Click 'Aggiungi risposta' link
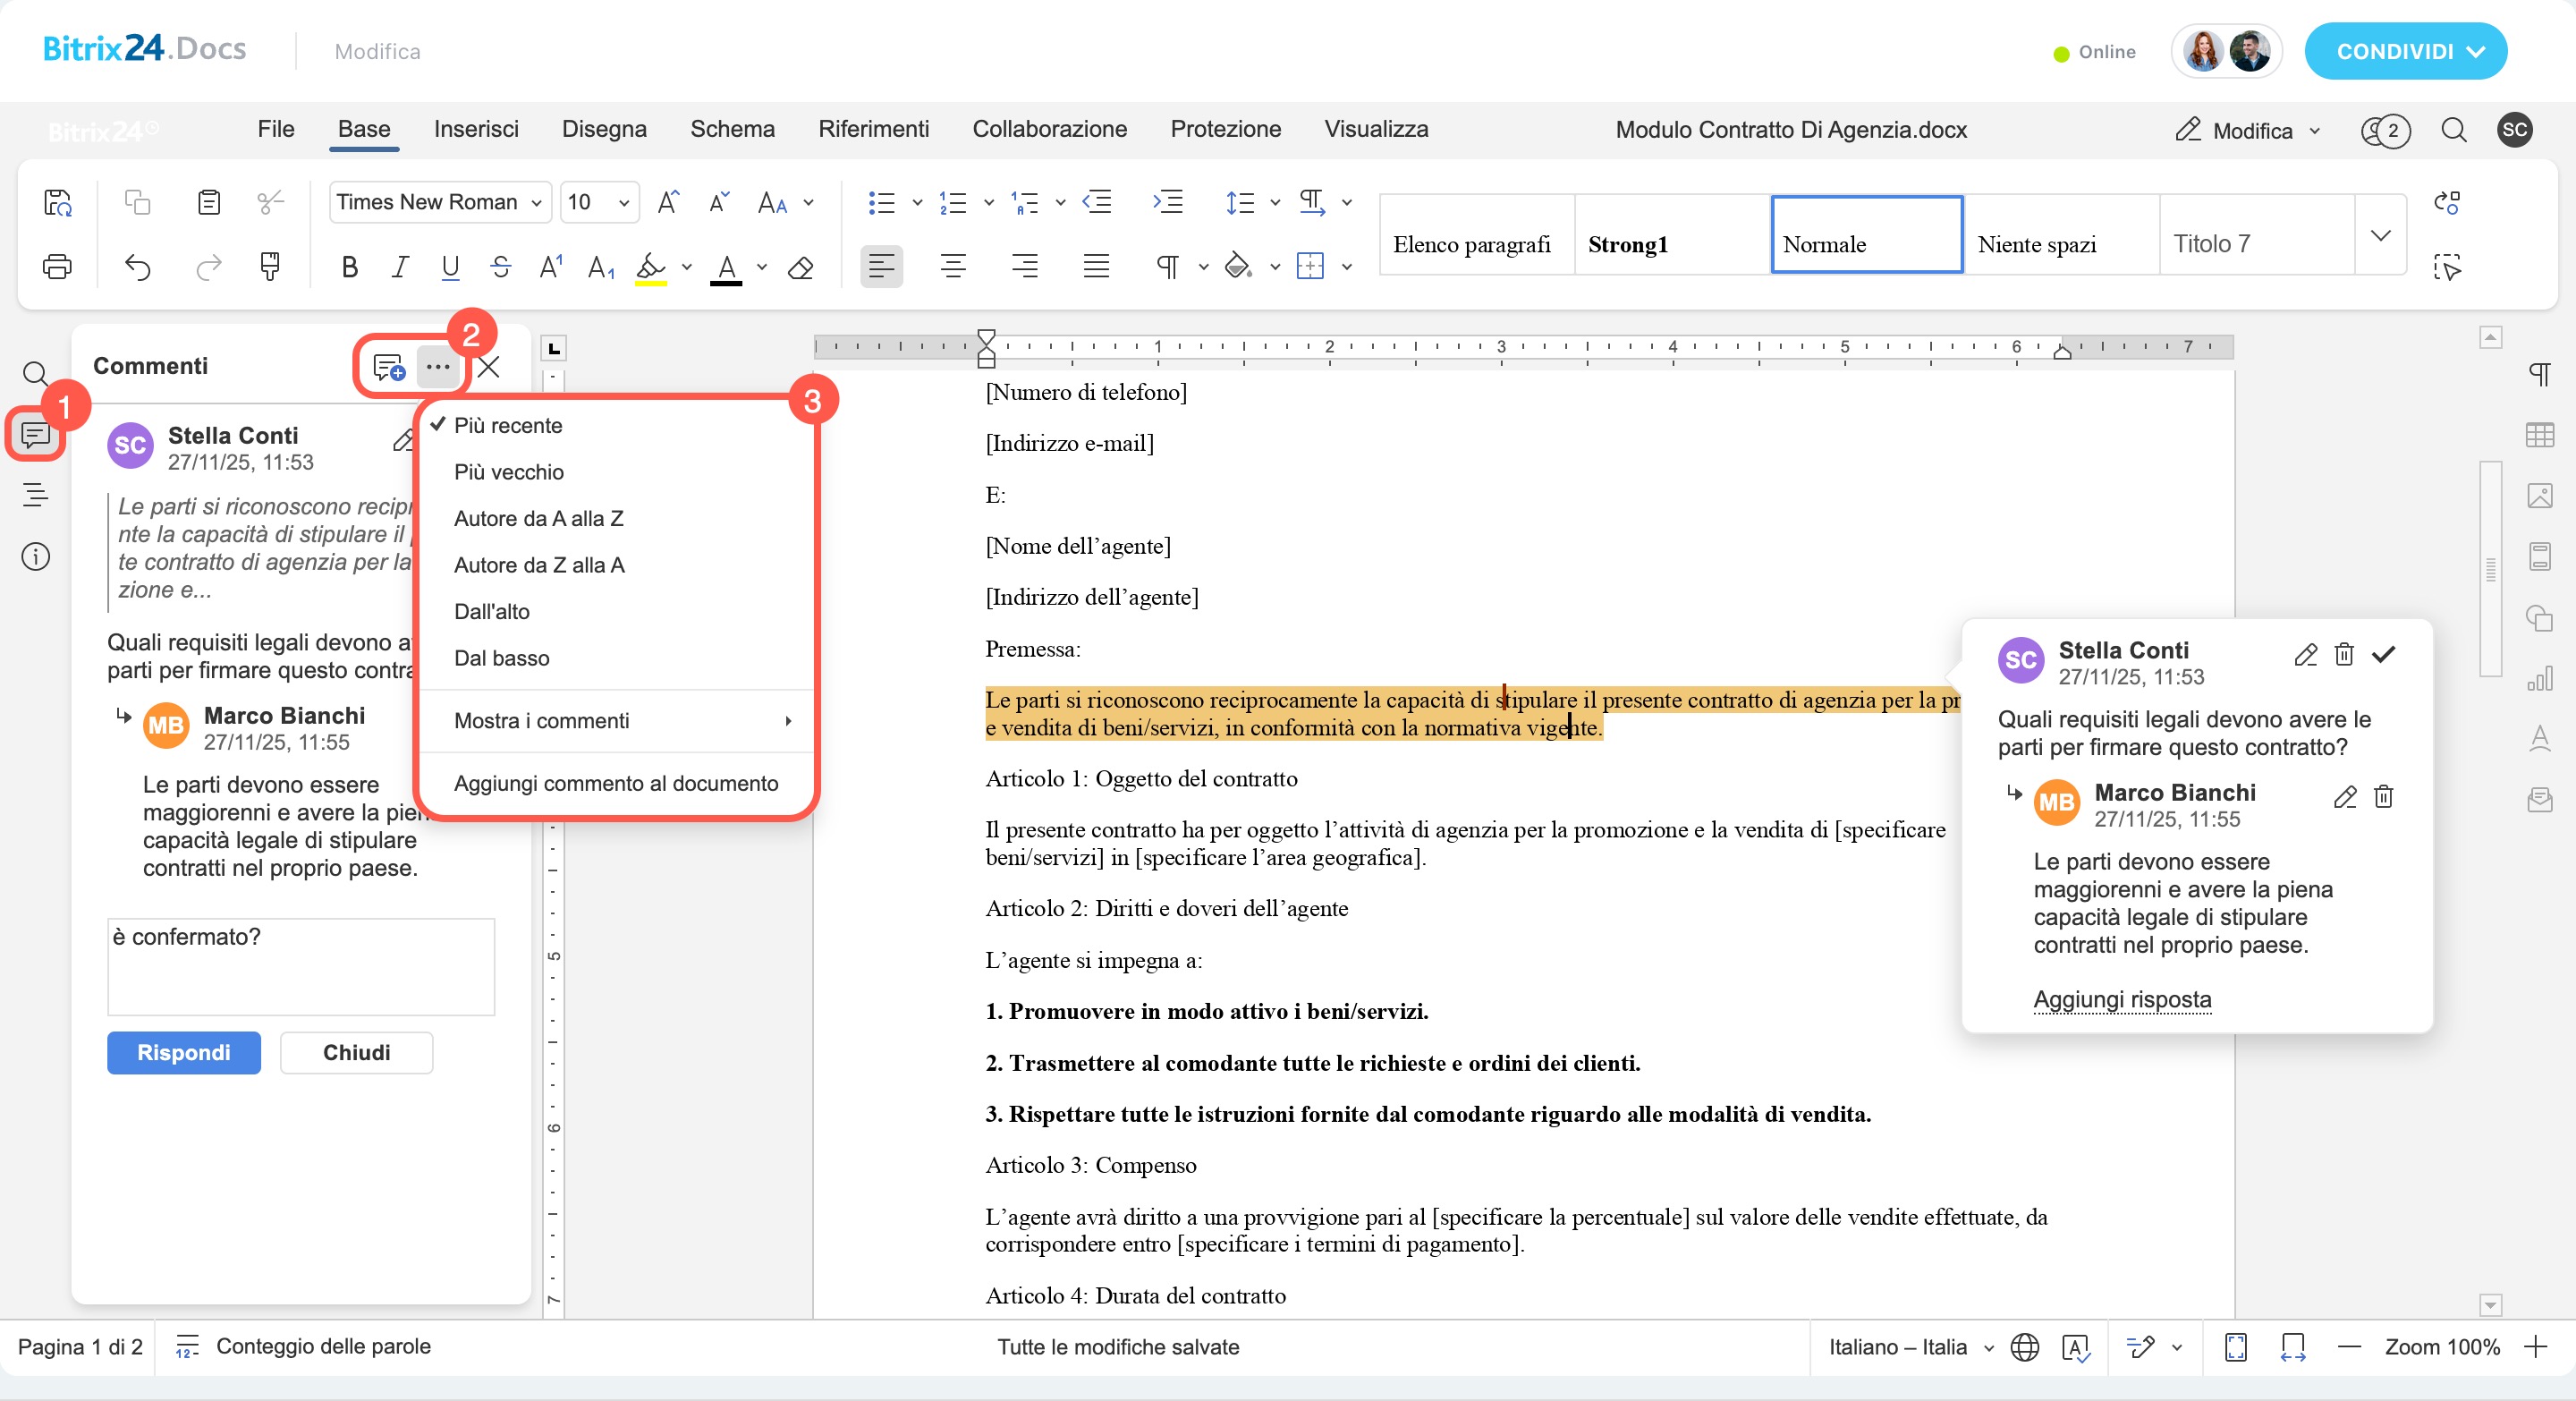This screenshot has width=2576, height=1401. click(x=2122, y=998)
